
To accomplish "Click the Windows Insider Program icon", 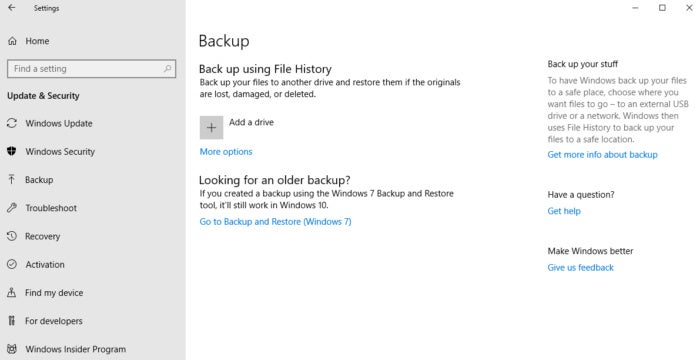I will (12, 349).
